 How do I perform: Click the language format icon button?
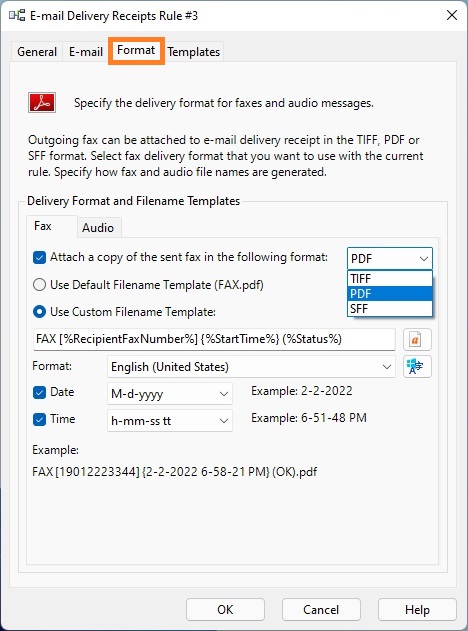(417, 366)
